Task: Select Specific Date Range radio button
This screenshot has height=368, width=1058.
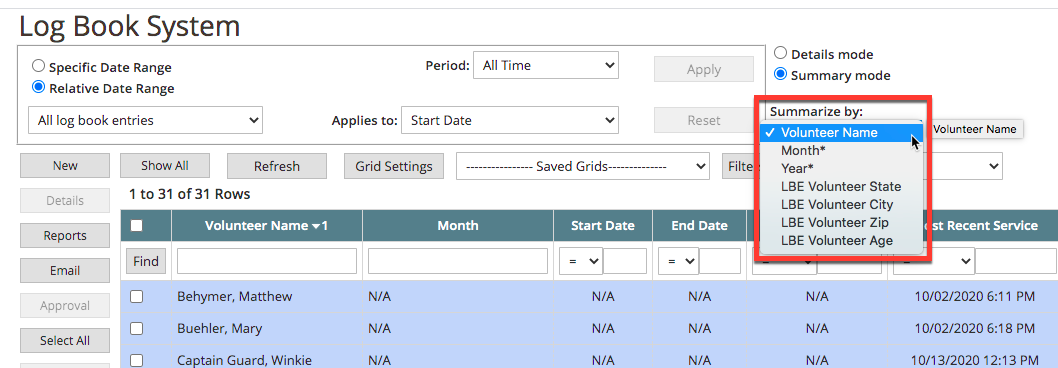Action: tap(38, 66)
